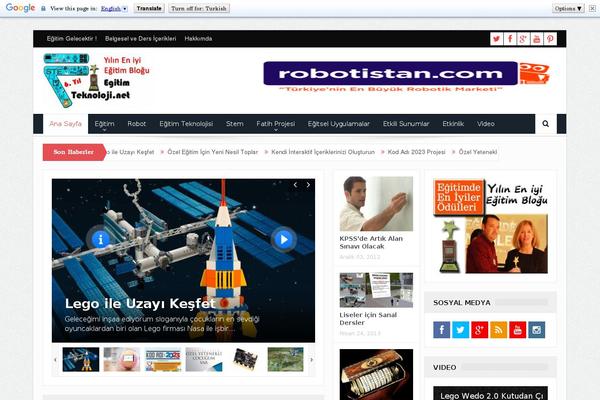Screen dimensions: 600x400
Task: Select the second thumbnail with pink sphere
Action: coord(122,359)
